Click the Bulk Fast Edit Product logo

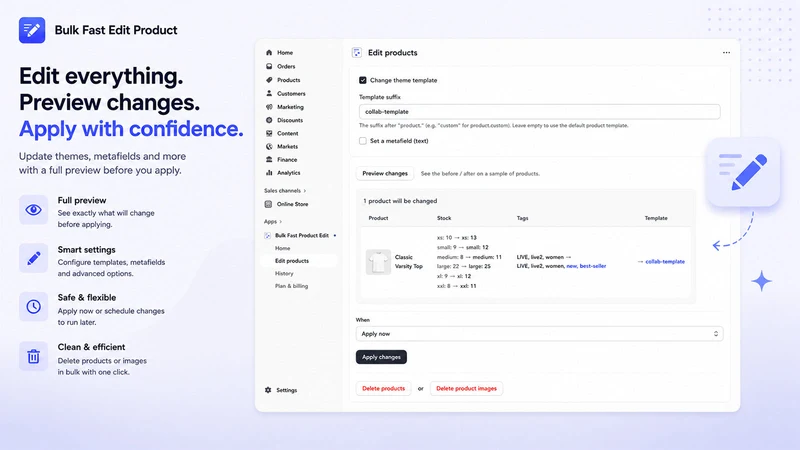32,30
